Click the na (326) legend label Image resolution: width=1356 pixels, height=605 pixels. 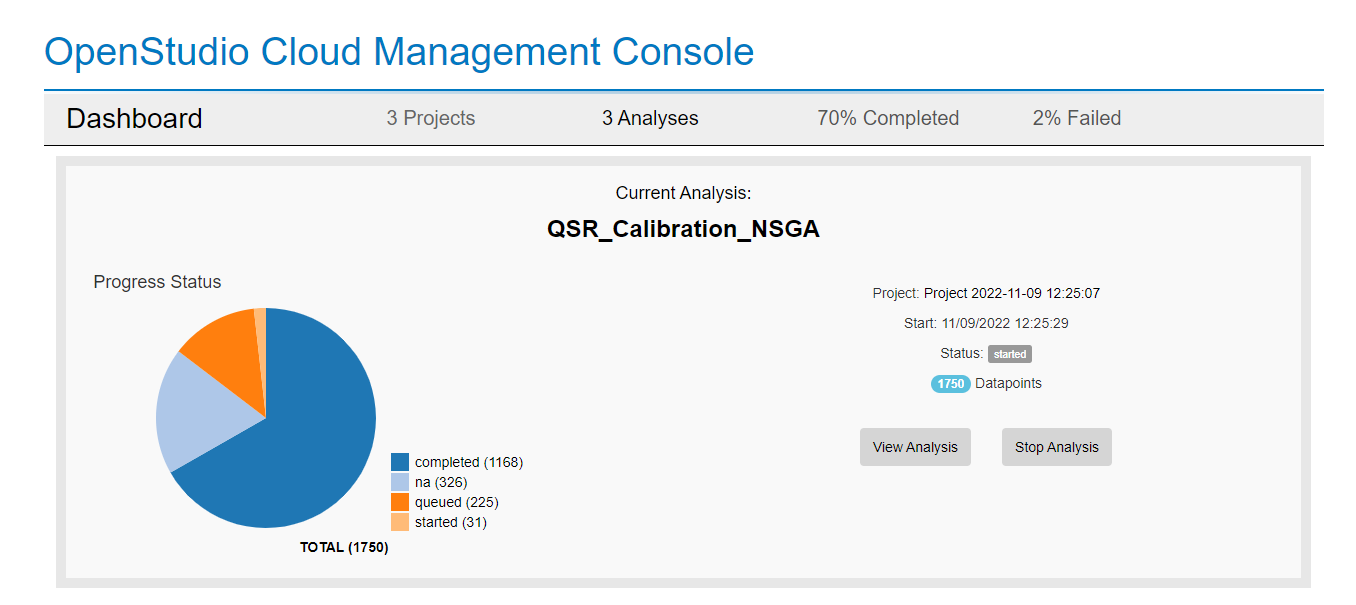coord(441,482)
